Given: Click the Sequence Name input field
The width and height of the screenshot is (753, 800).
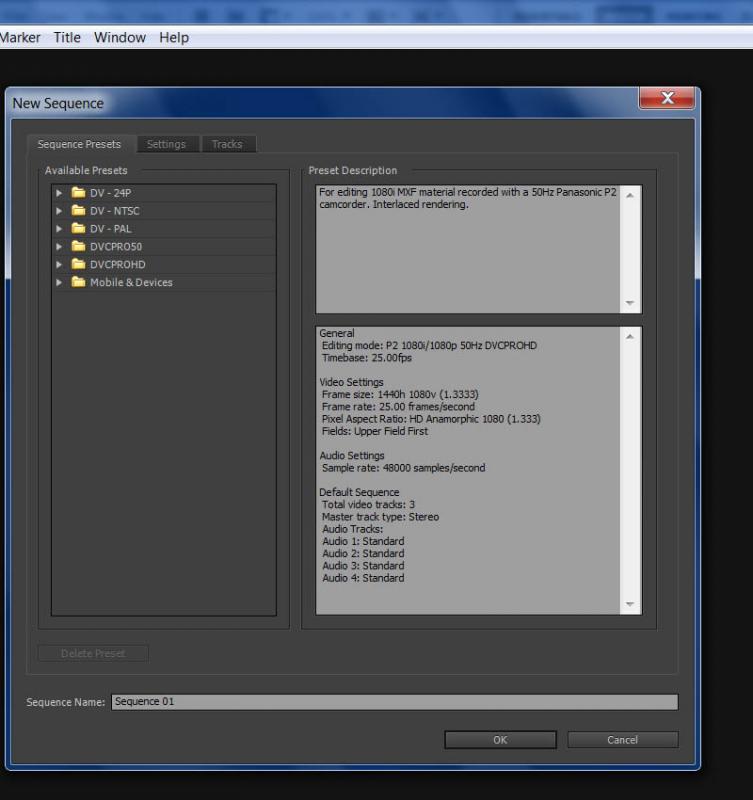Looking at the screenshot, I should [395, 702].
